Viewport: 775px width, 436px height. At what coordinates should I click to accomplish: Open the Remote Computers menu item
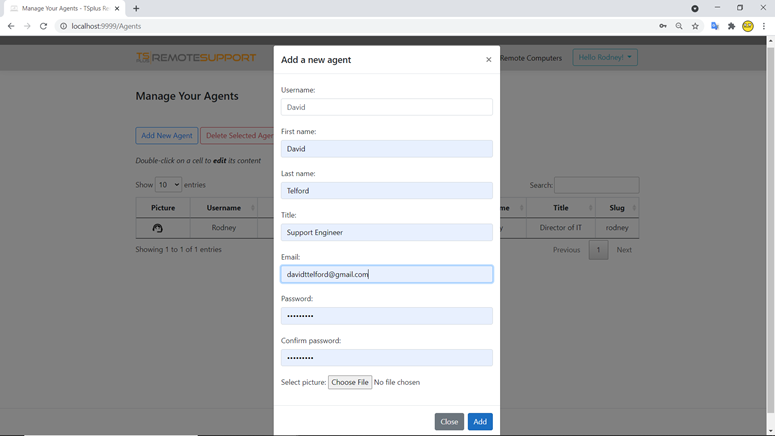(531, 58)
